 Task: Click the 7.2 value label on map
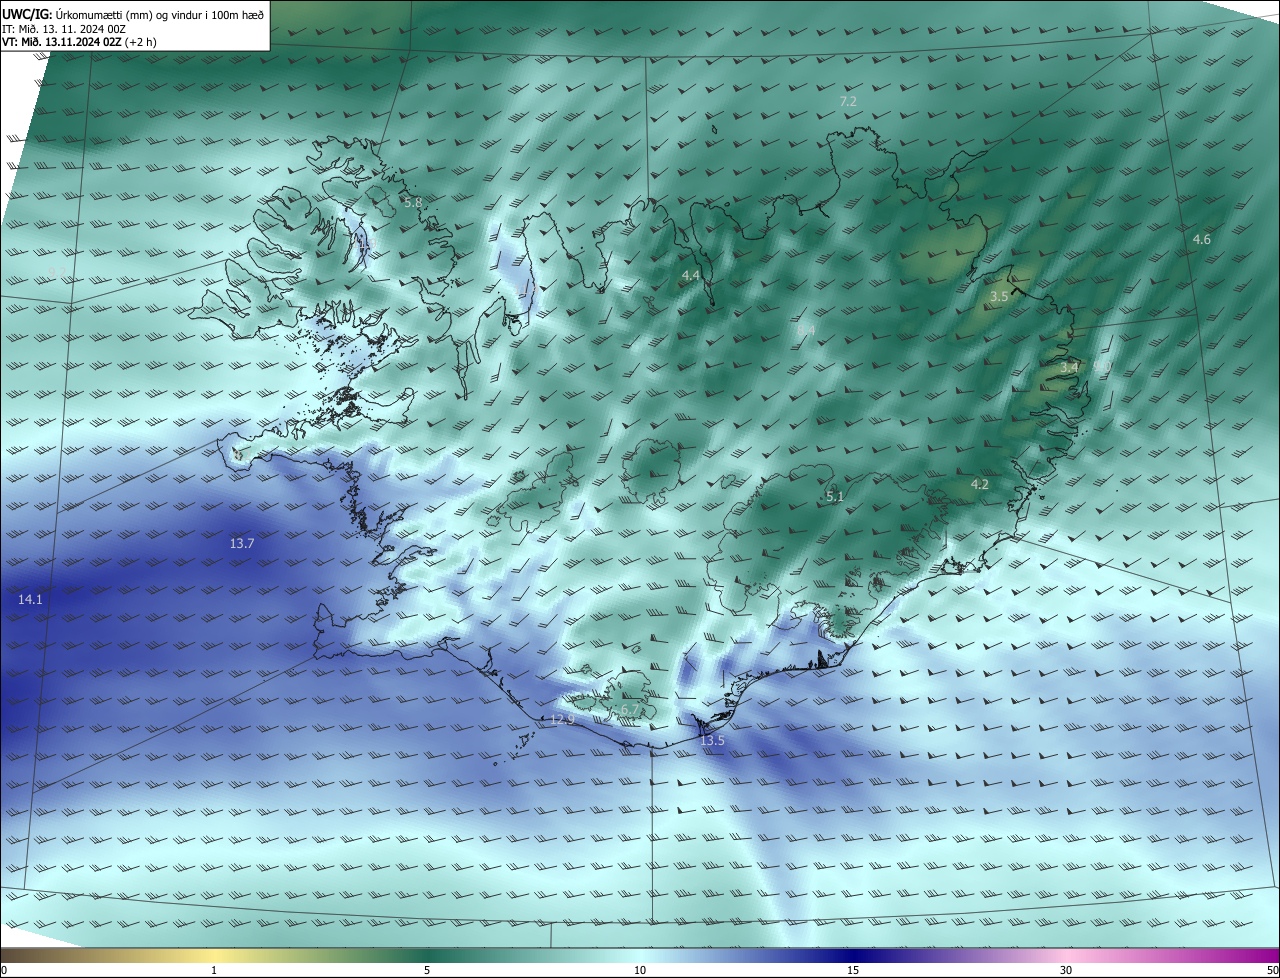(x=848, y=102)
